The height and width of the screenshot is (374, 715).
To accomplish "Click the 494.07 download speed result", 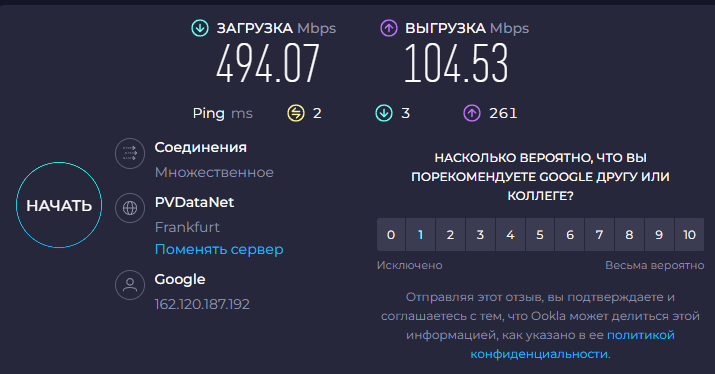I will tap(268, 63).
